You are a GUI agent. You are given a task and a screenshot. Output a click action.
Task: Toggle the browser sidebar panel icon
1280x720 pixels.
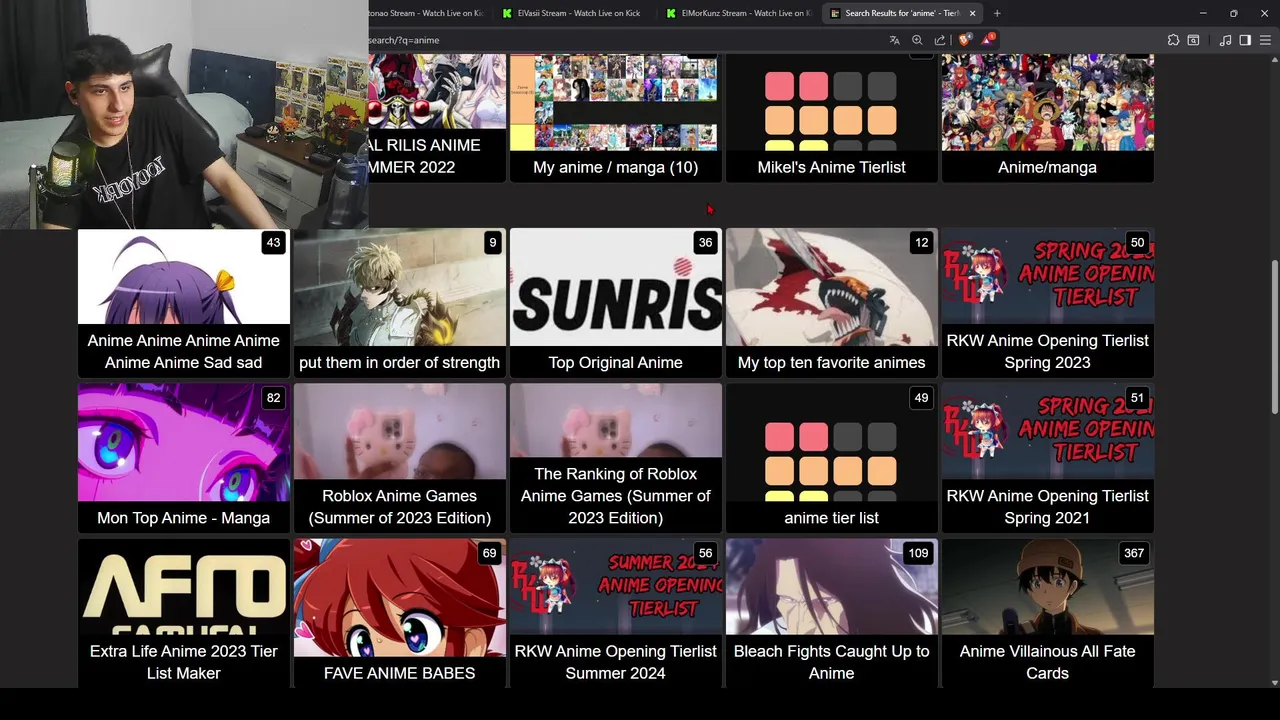[1245, 40]
